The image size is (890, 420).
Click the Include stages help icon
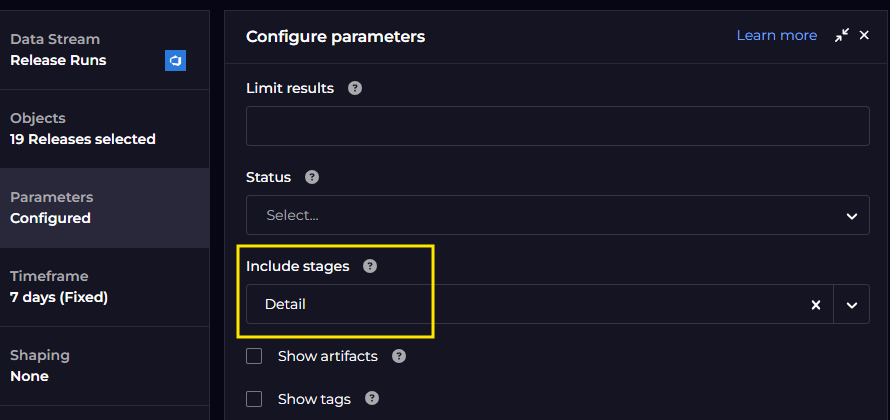[x=370, y=266]
